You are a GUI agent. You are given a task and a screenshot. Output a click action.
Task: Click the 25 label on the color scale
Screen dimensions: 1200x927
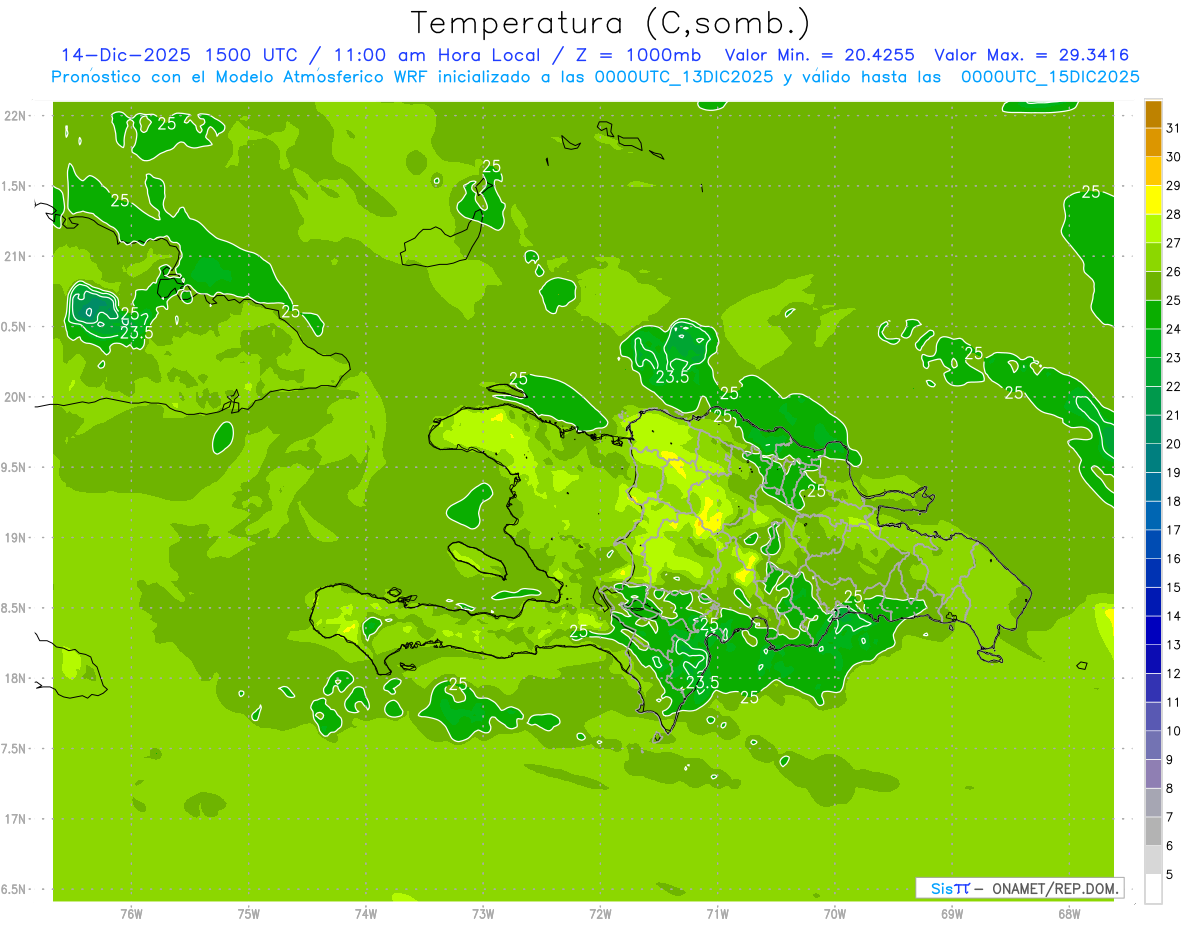coord(1174,300)
